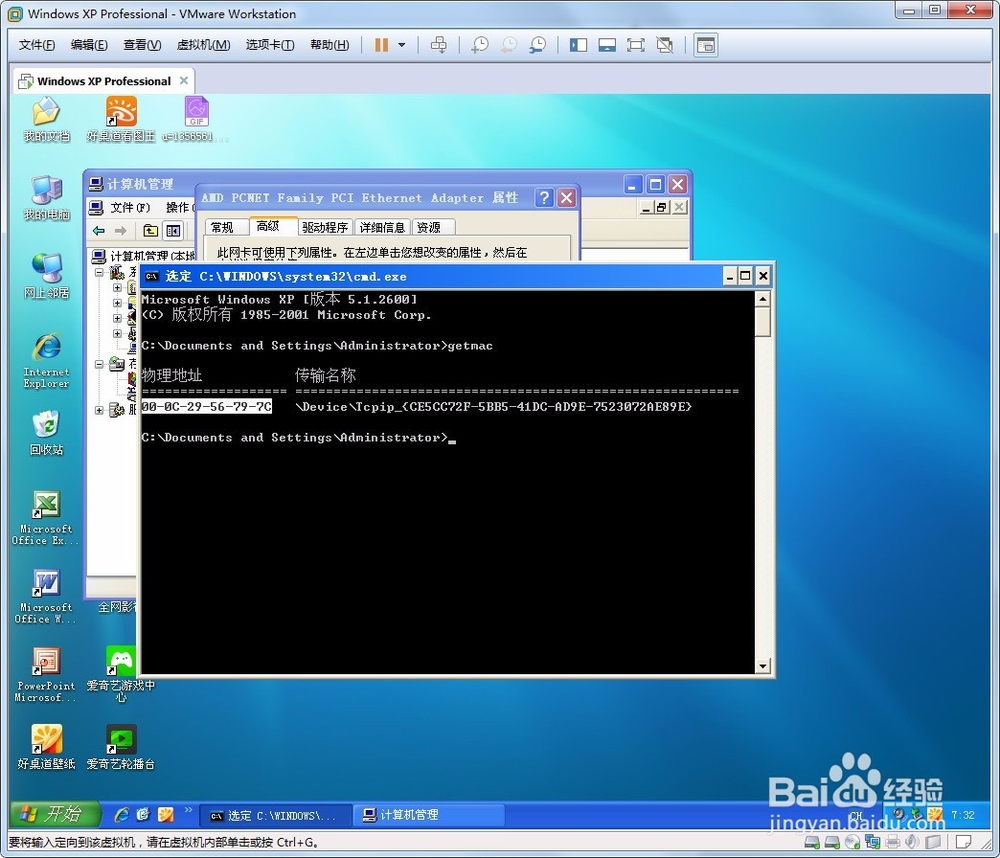The height and width of the screenshot is (858, 1000).
Task: Open the 虚拟机(M) menu in VMware
Action: point(203,45)
